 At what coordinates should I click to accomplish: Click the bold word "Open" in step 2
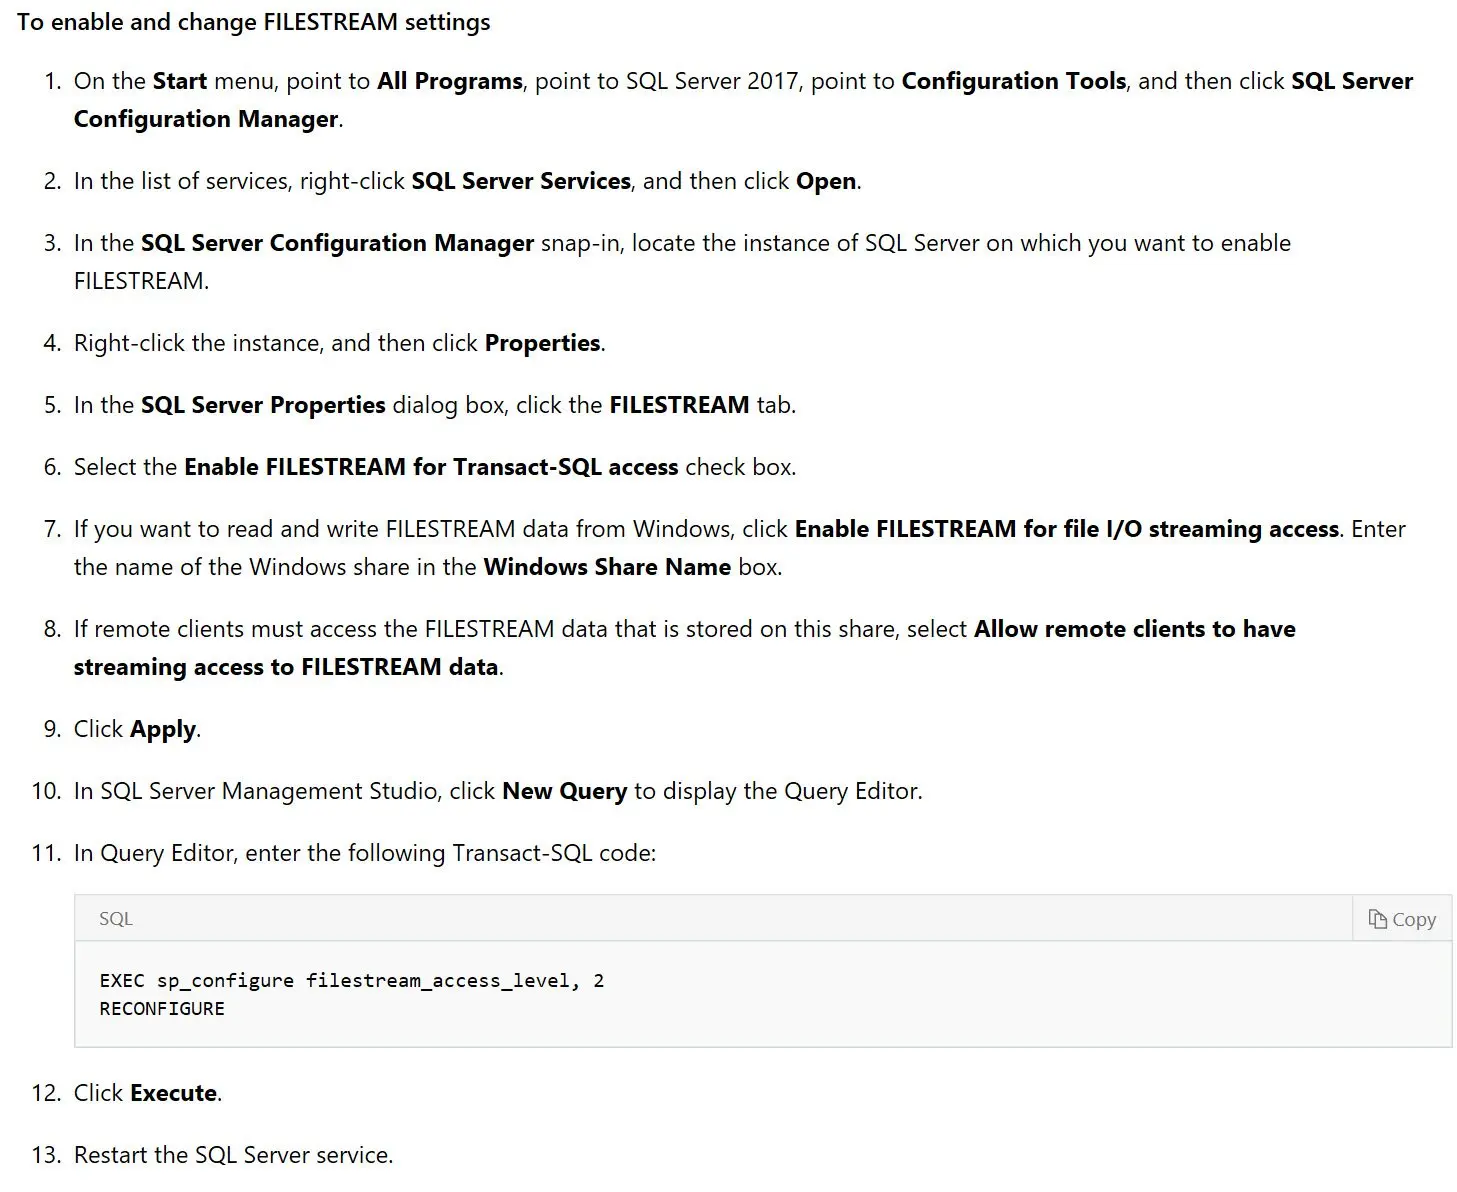(x=826, y=181)
